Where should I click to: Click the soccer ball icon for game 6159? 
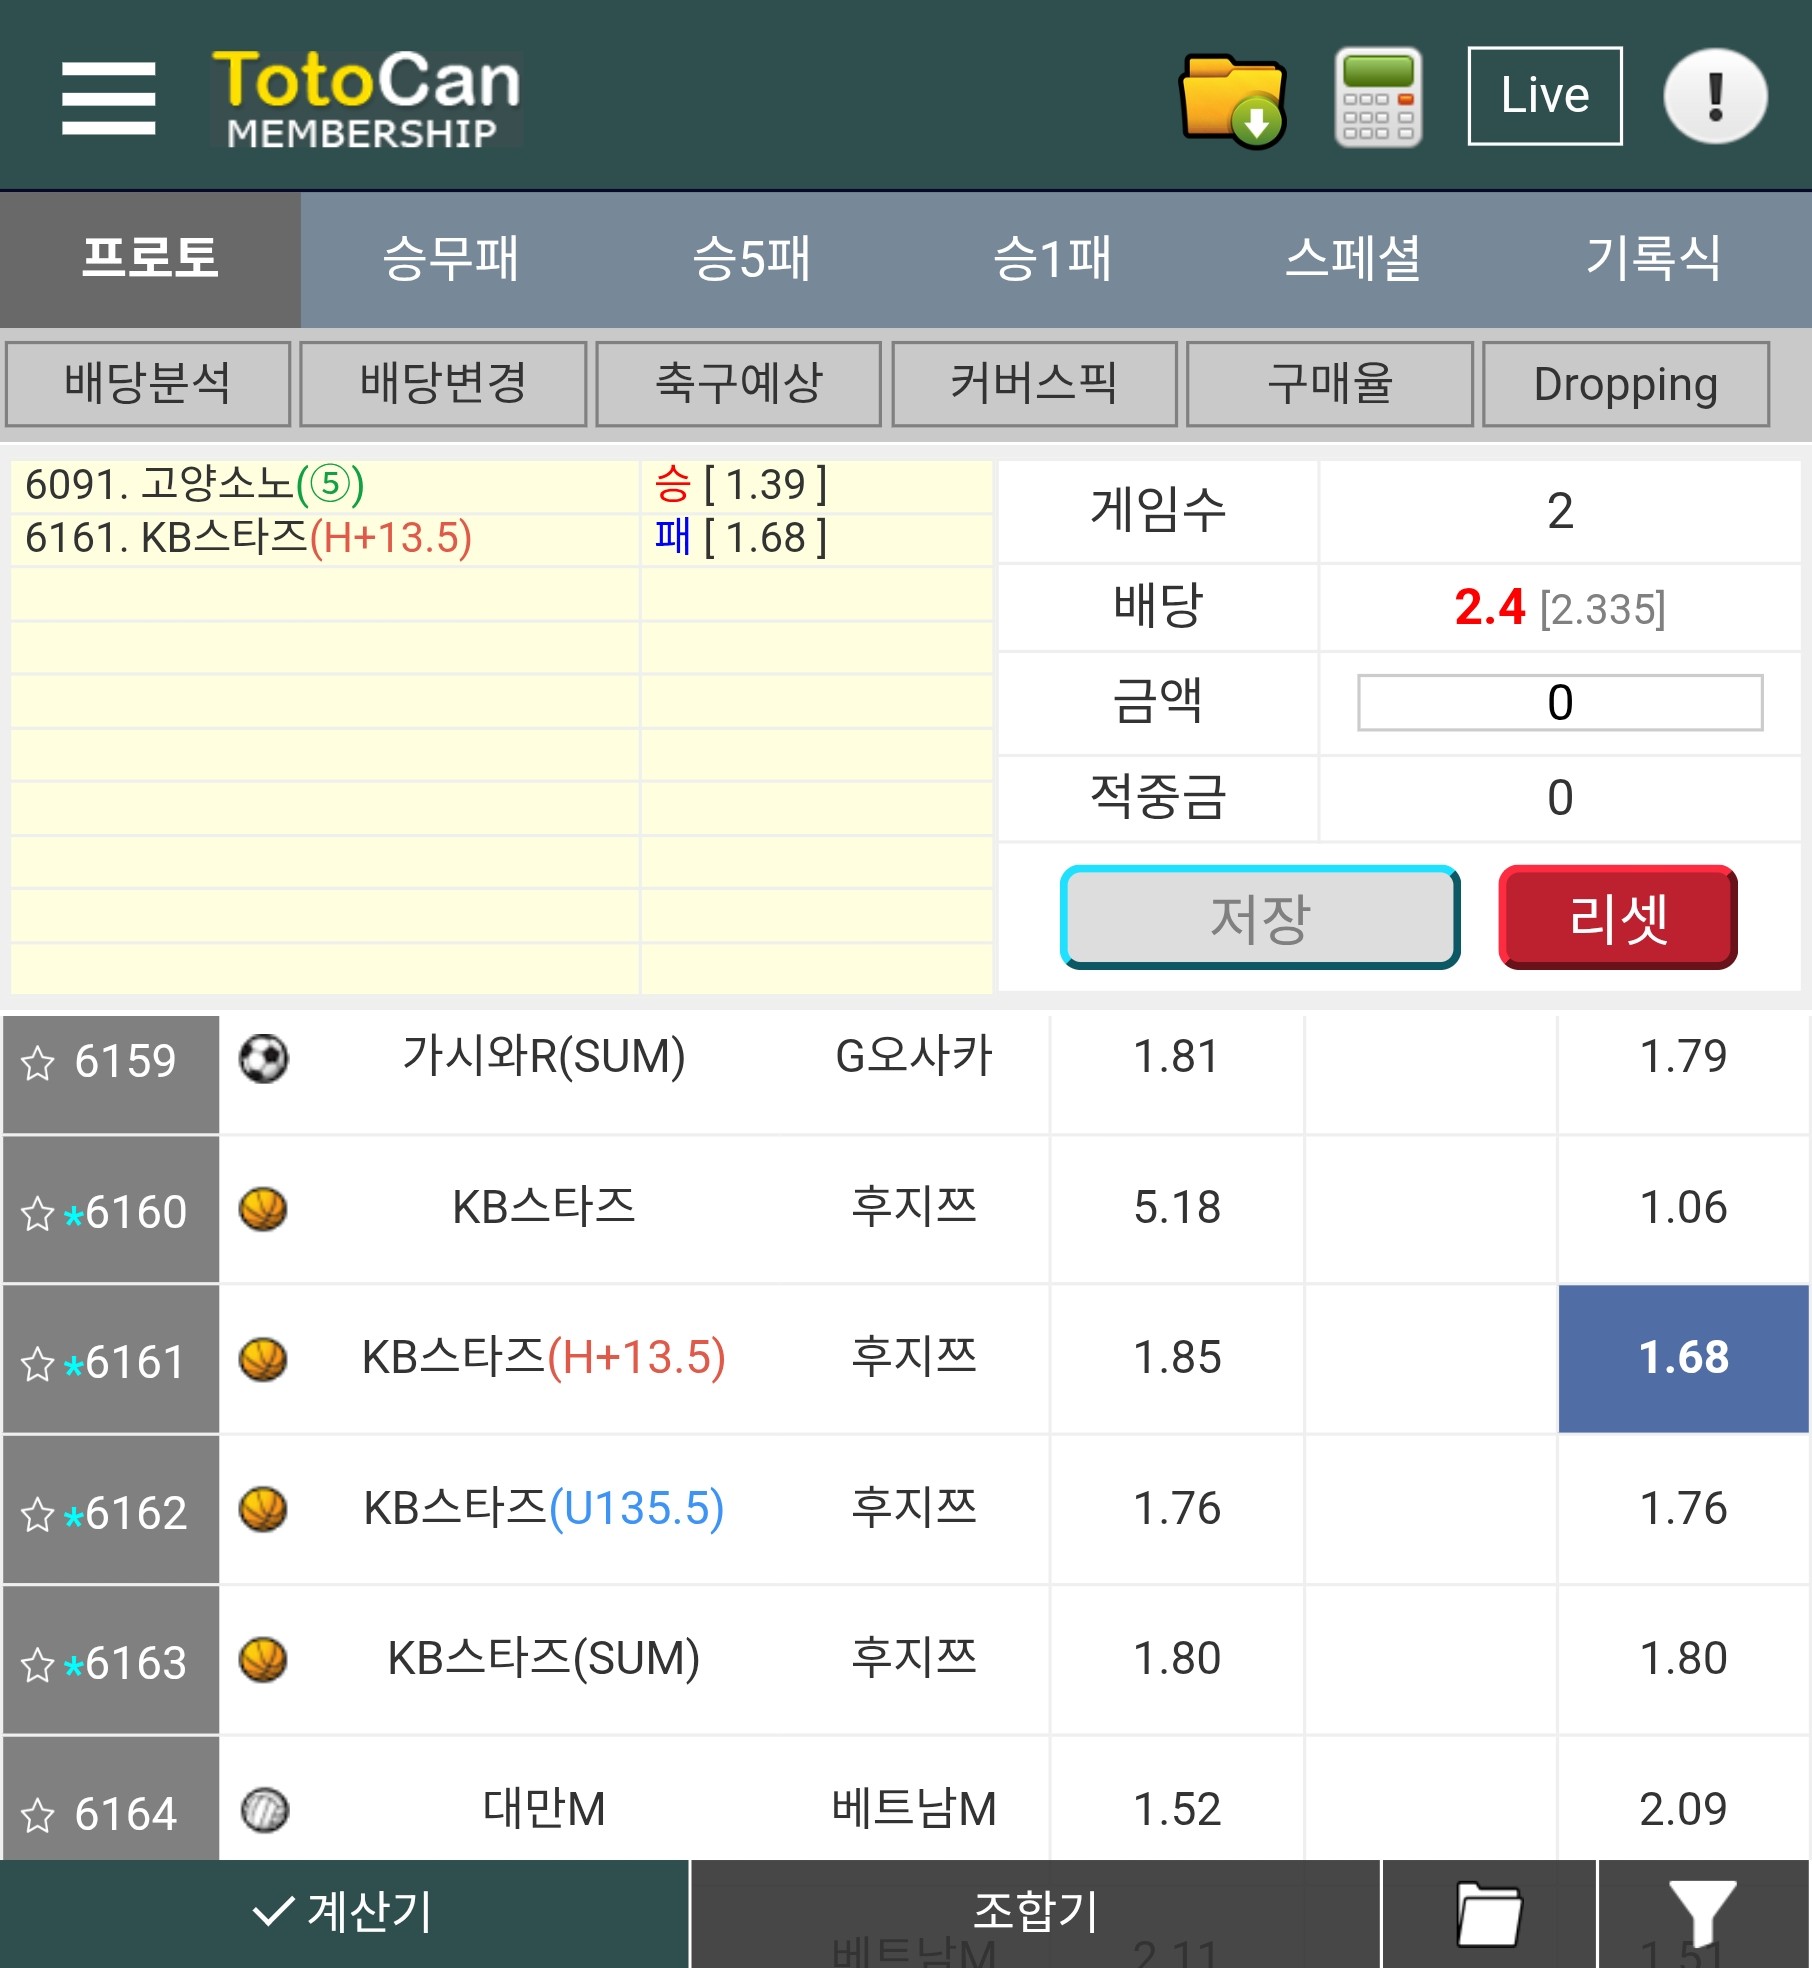tap(263, 1058)
